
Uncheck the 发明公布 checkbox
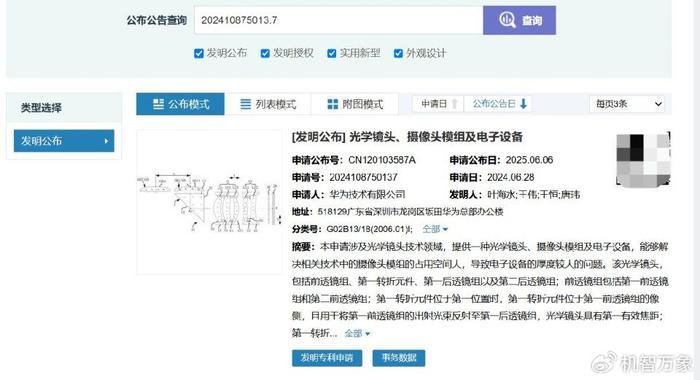[x=199, y=54]
